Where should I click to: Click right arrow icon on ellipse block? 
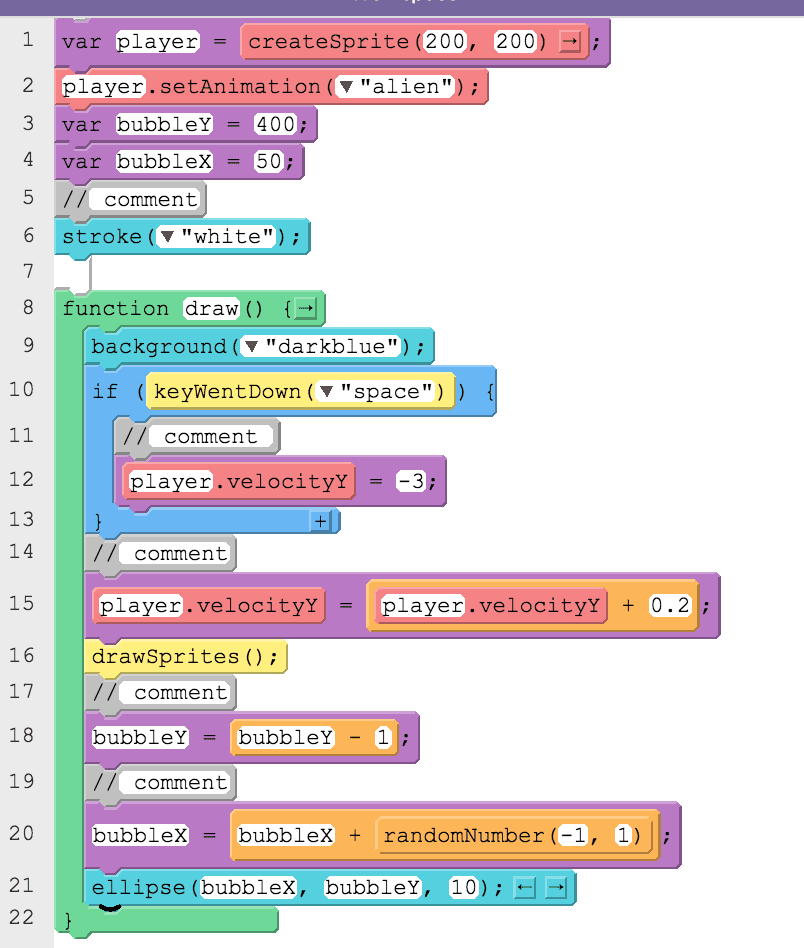coord(556,888)
